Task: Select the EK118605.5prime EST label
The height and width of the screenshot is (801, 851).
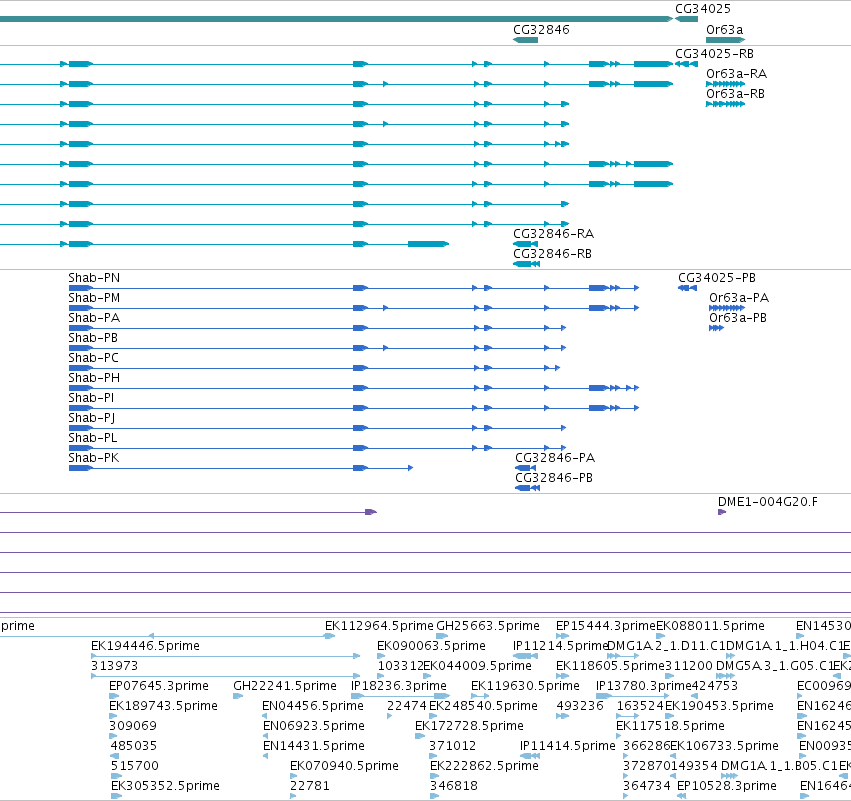Action: point(610,666)
